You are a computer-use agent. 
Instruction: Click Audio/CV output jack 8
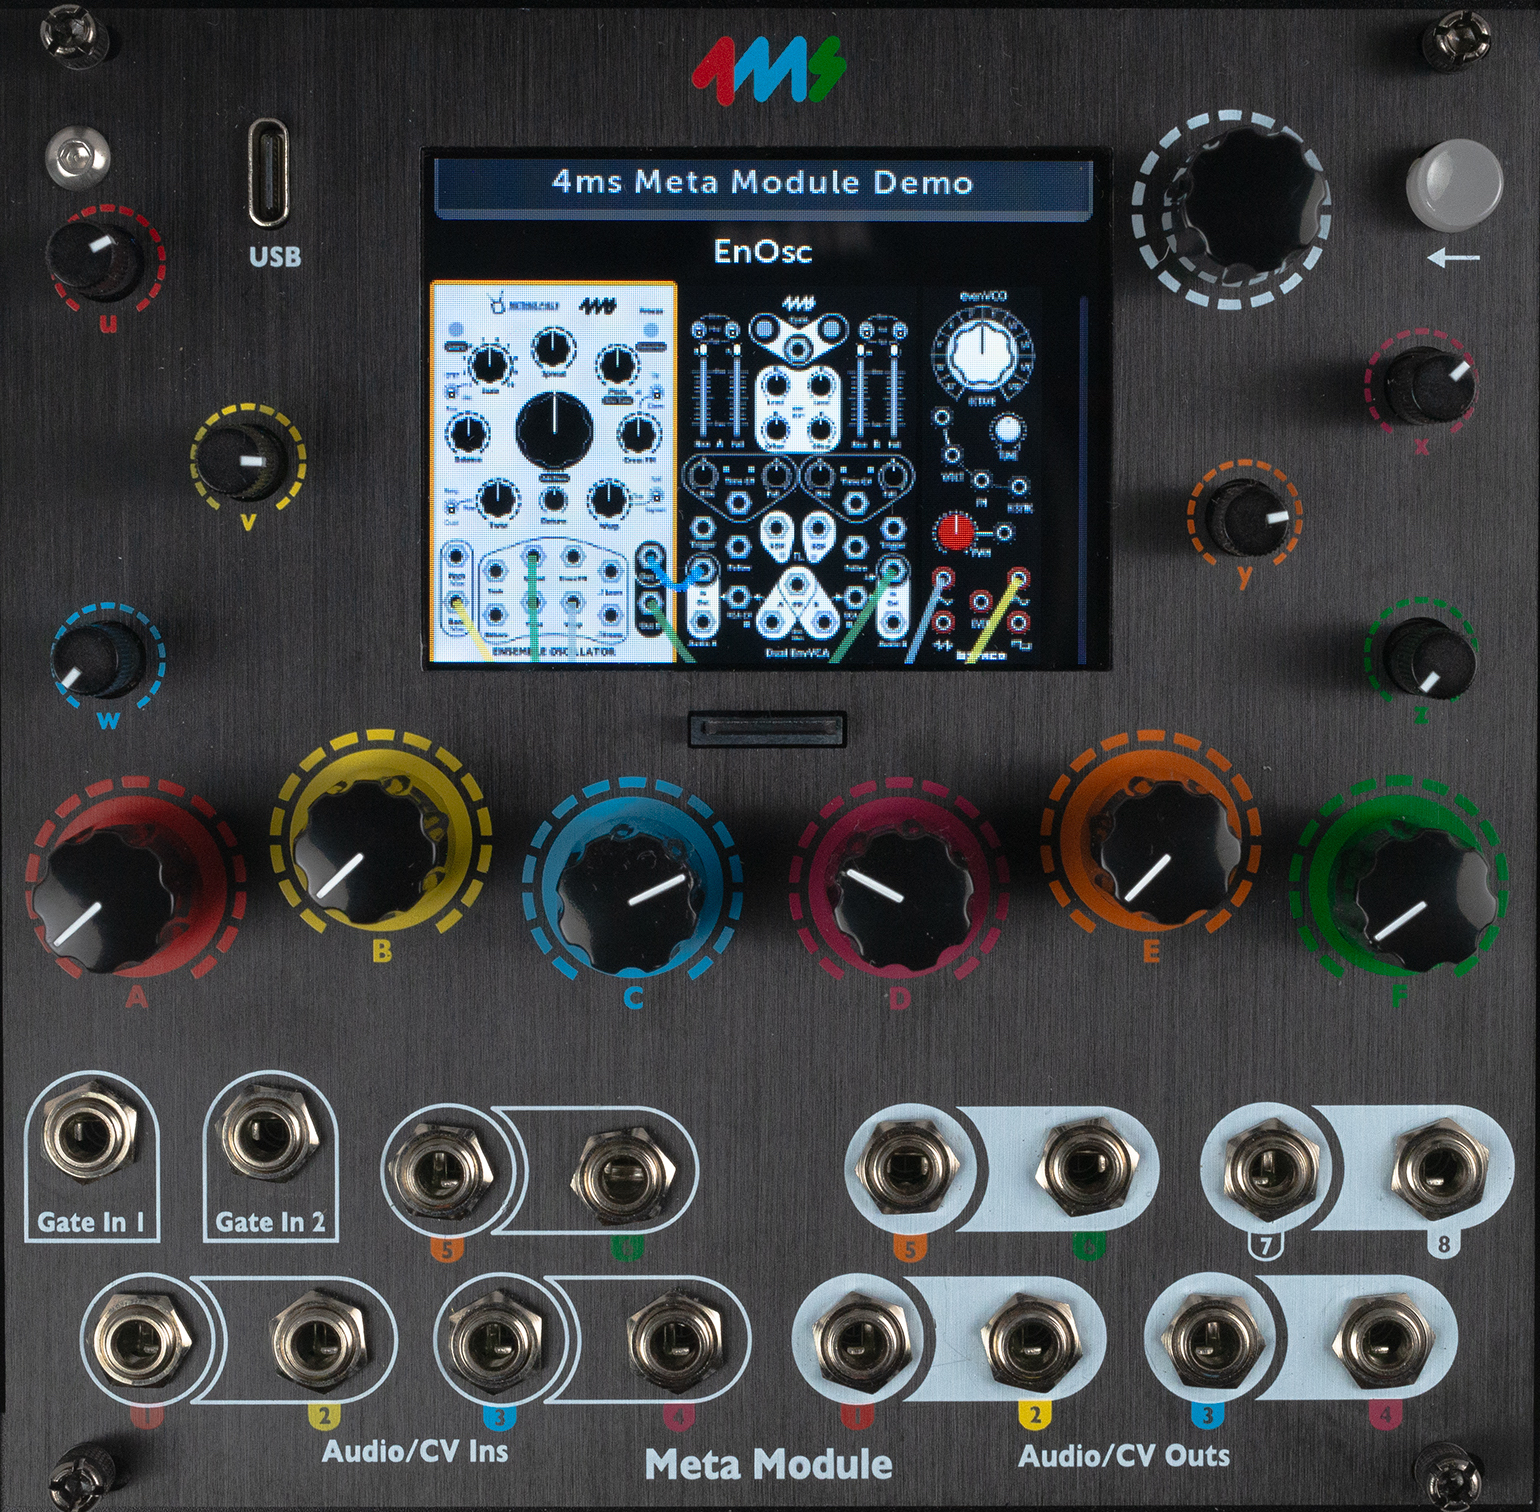[x=1438, y=1168]
